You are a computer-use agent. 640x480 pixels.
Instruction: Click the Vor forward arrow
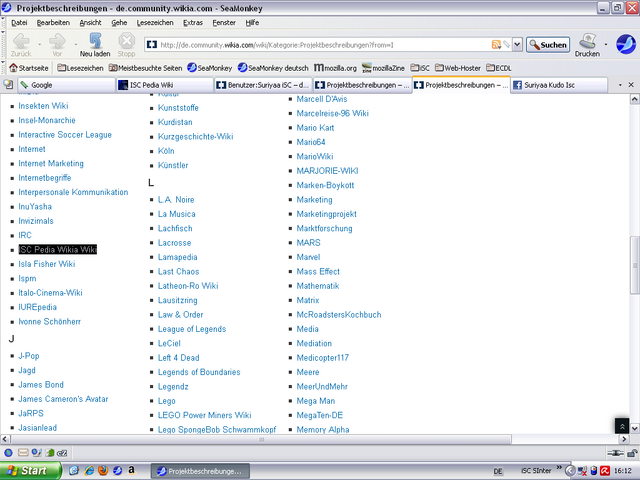click(57, 44)
